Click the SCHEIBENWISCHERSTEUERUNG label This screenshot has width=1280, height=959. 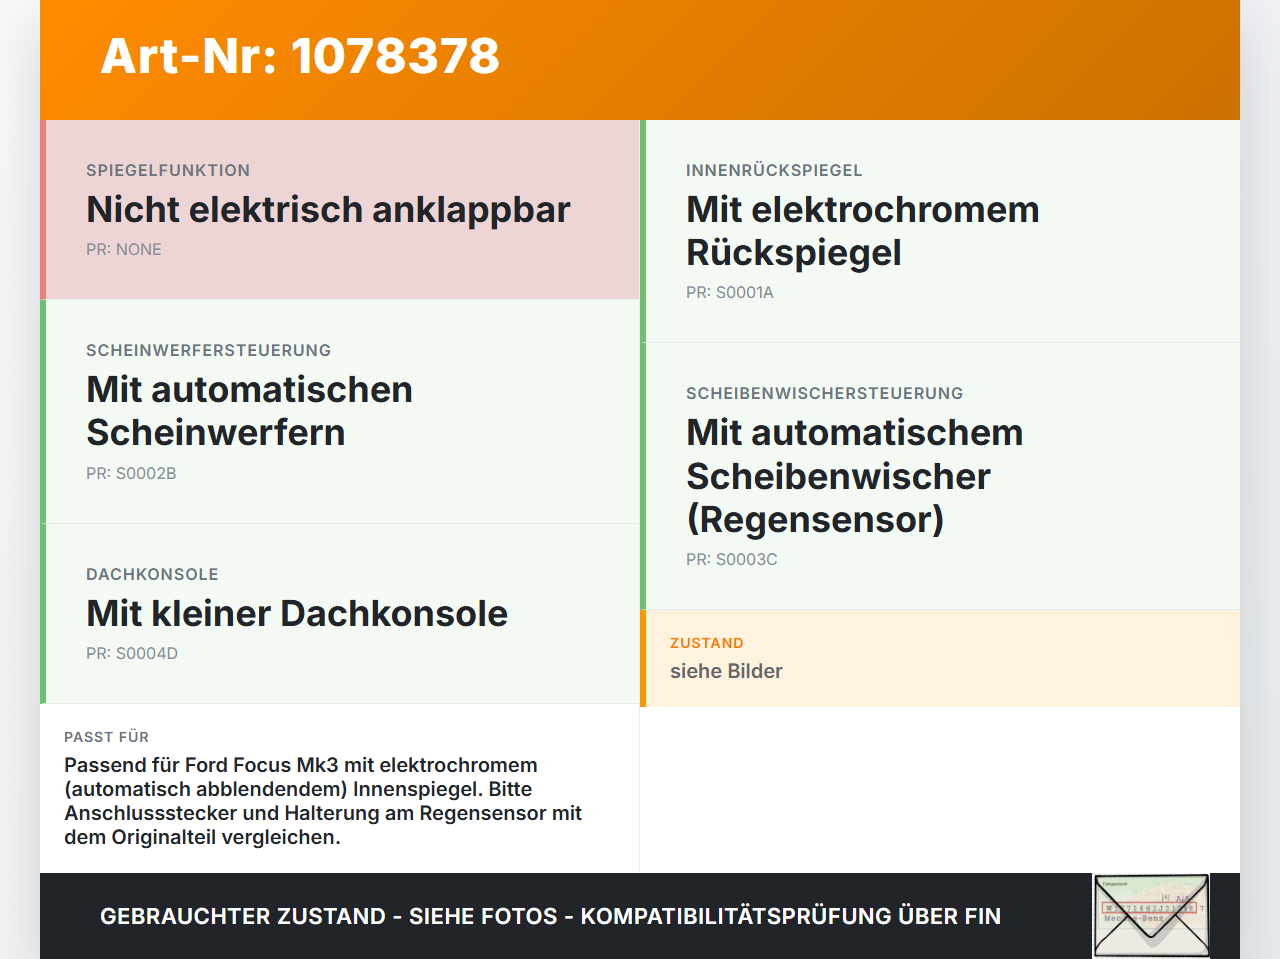point(825,393)
